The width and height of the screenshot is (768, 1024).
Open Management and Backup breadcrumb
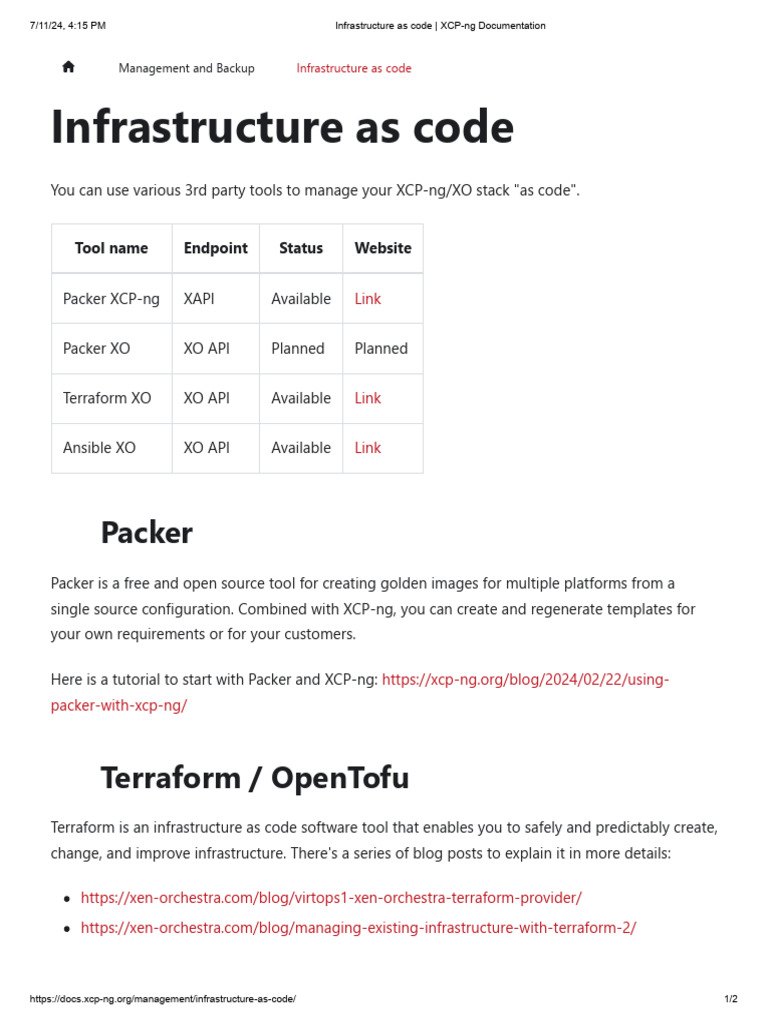pos(186,68)
